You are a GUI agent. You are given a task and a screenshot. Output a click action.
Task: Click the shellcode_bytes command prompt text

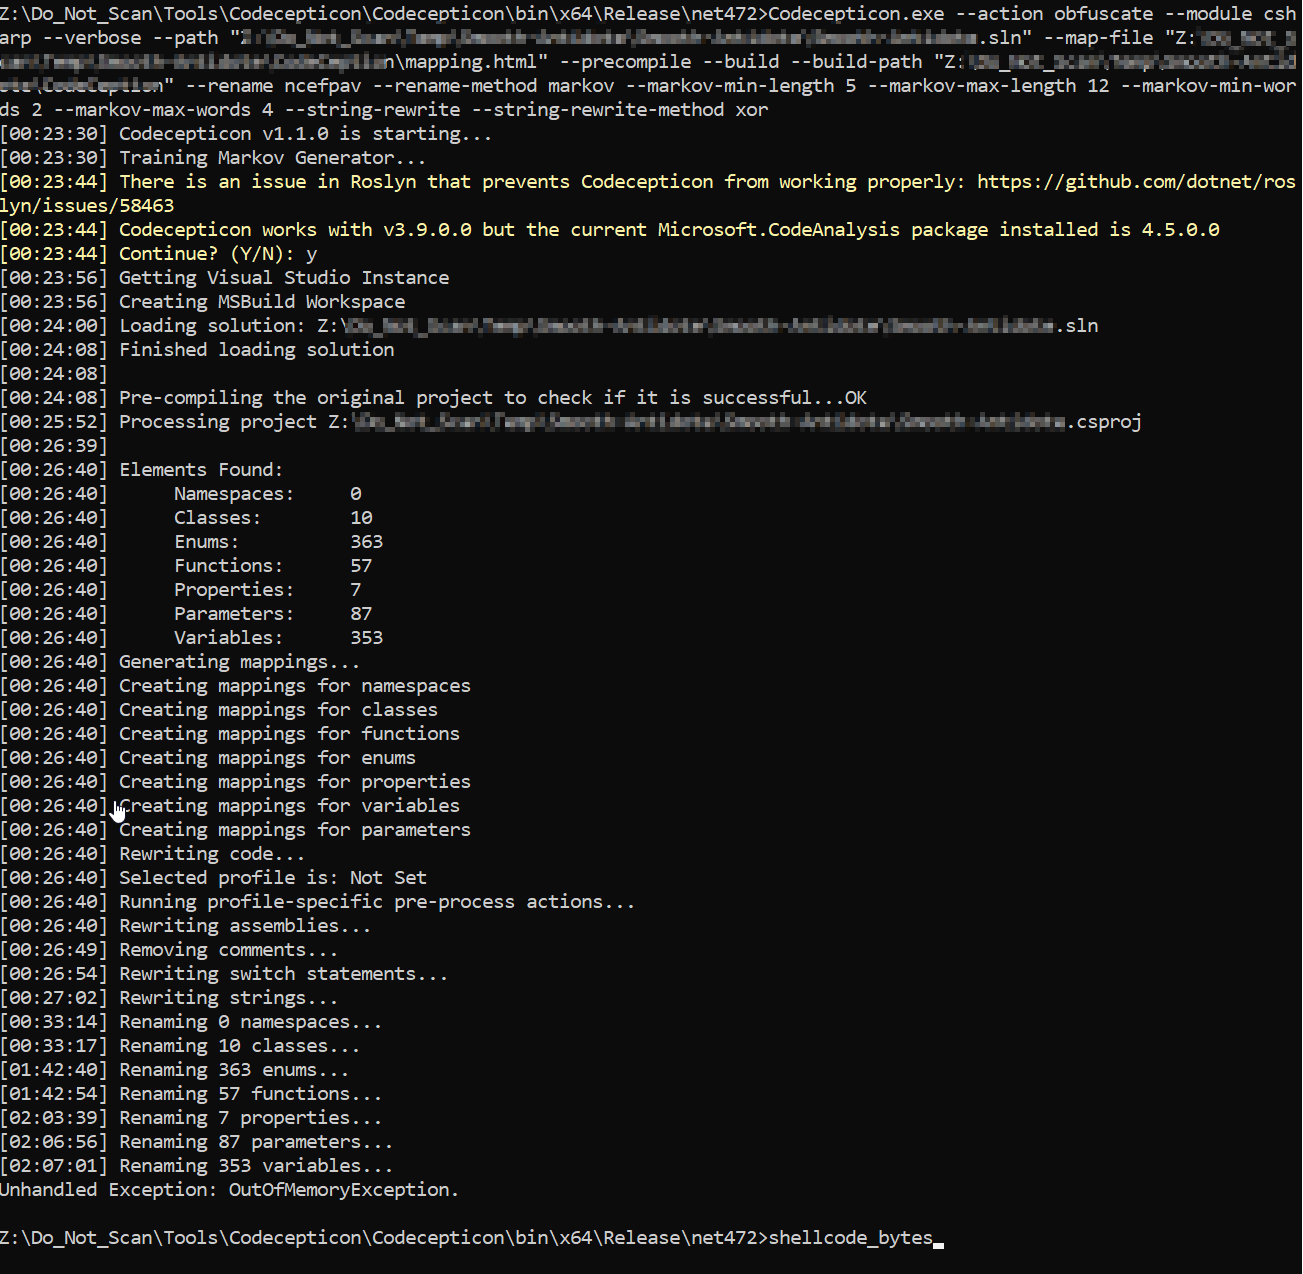pos(849,1237)
